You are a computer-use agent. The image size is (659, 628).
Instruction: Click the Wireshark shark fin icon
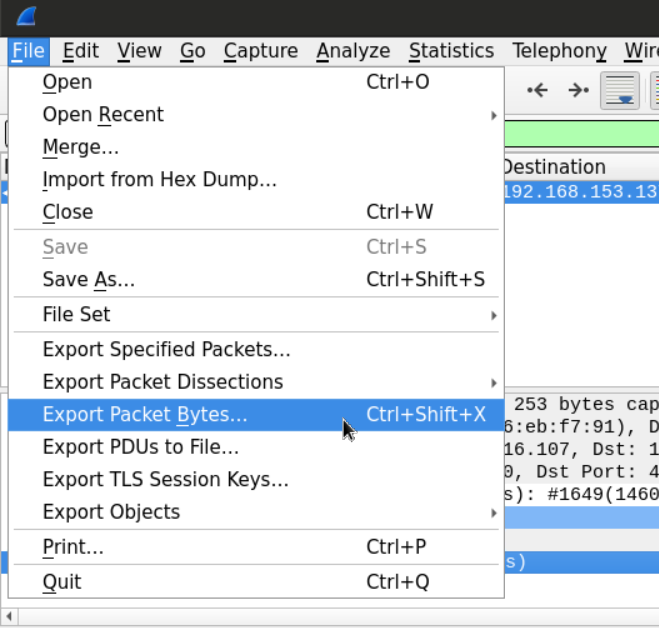click(x=27, y=16)
